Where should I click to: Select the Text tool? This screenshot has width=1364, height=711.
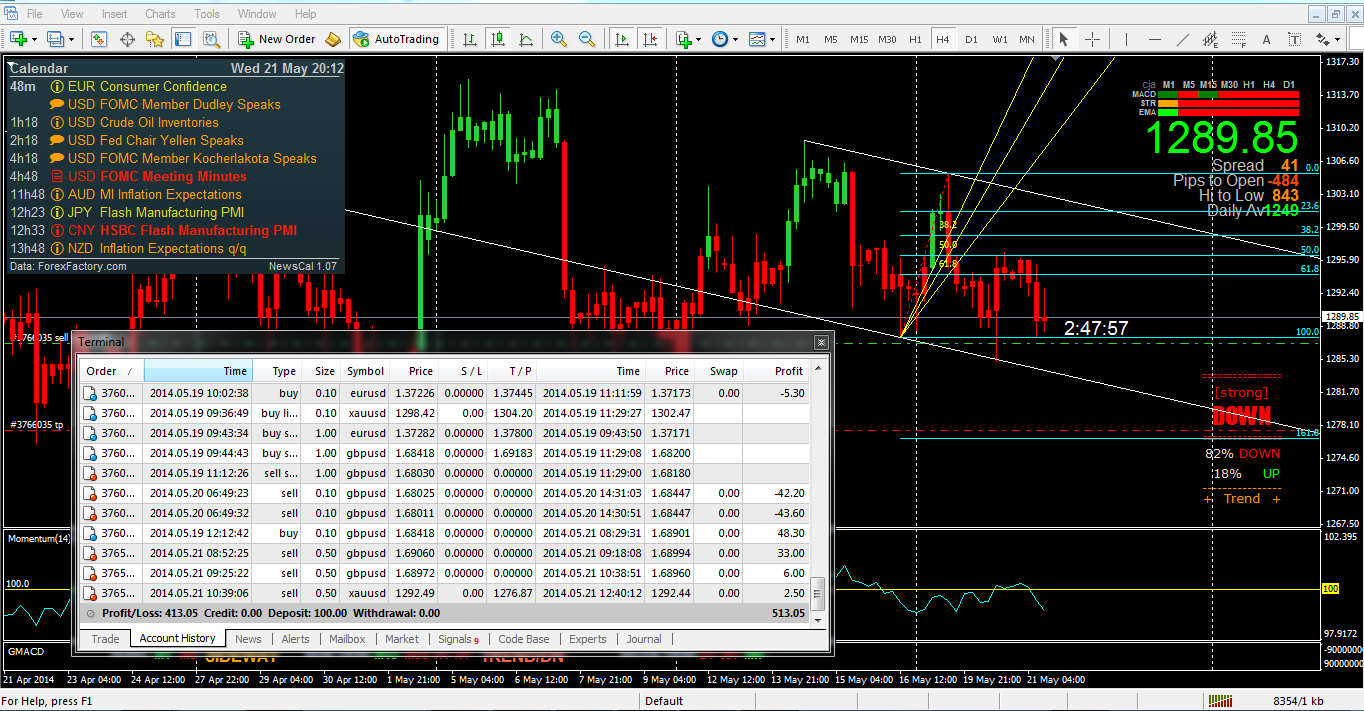1267,39
